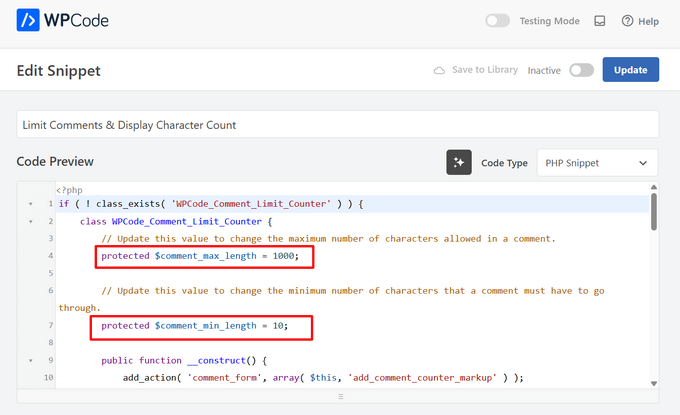Click the snippet title input field
This screenshot has height=415, width=680.
337,124
